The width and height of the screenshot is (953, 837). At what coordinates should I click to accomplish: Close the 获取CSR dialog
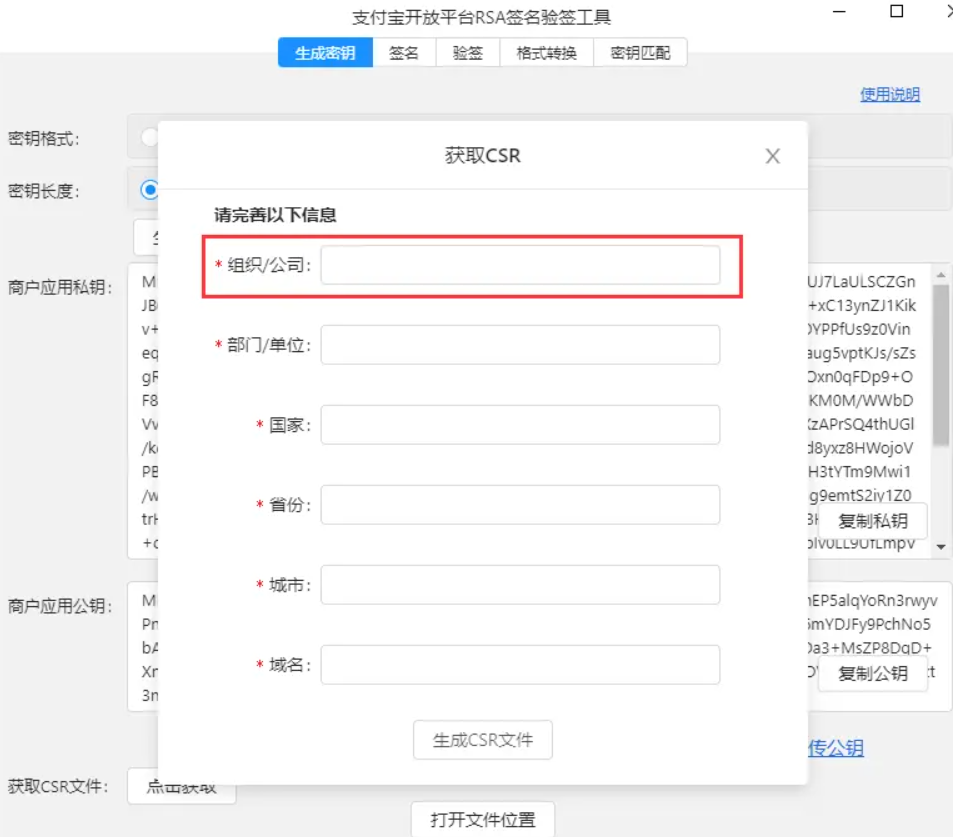(x=772, y=156)
